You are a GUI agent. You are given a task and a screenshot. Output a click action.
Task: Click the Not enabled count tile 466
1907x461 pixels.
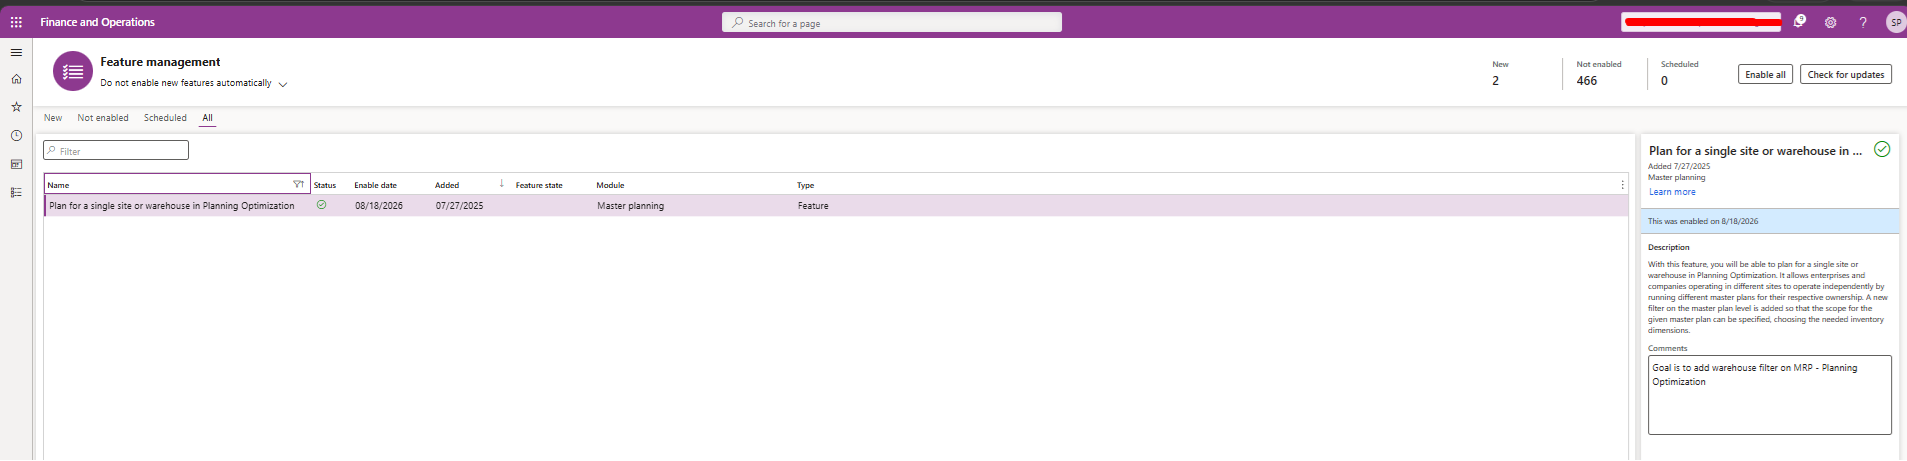click(1598, 73)
